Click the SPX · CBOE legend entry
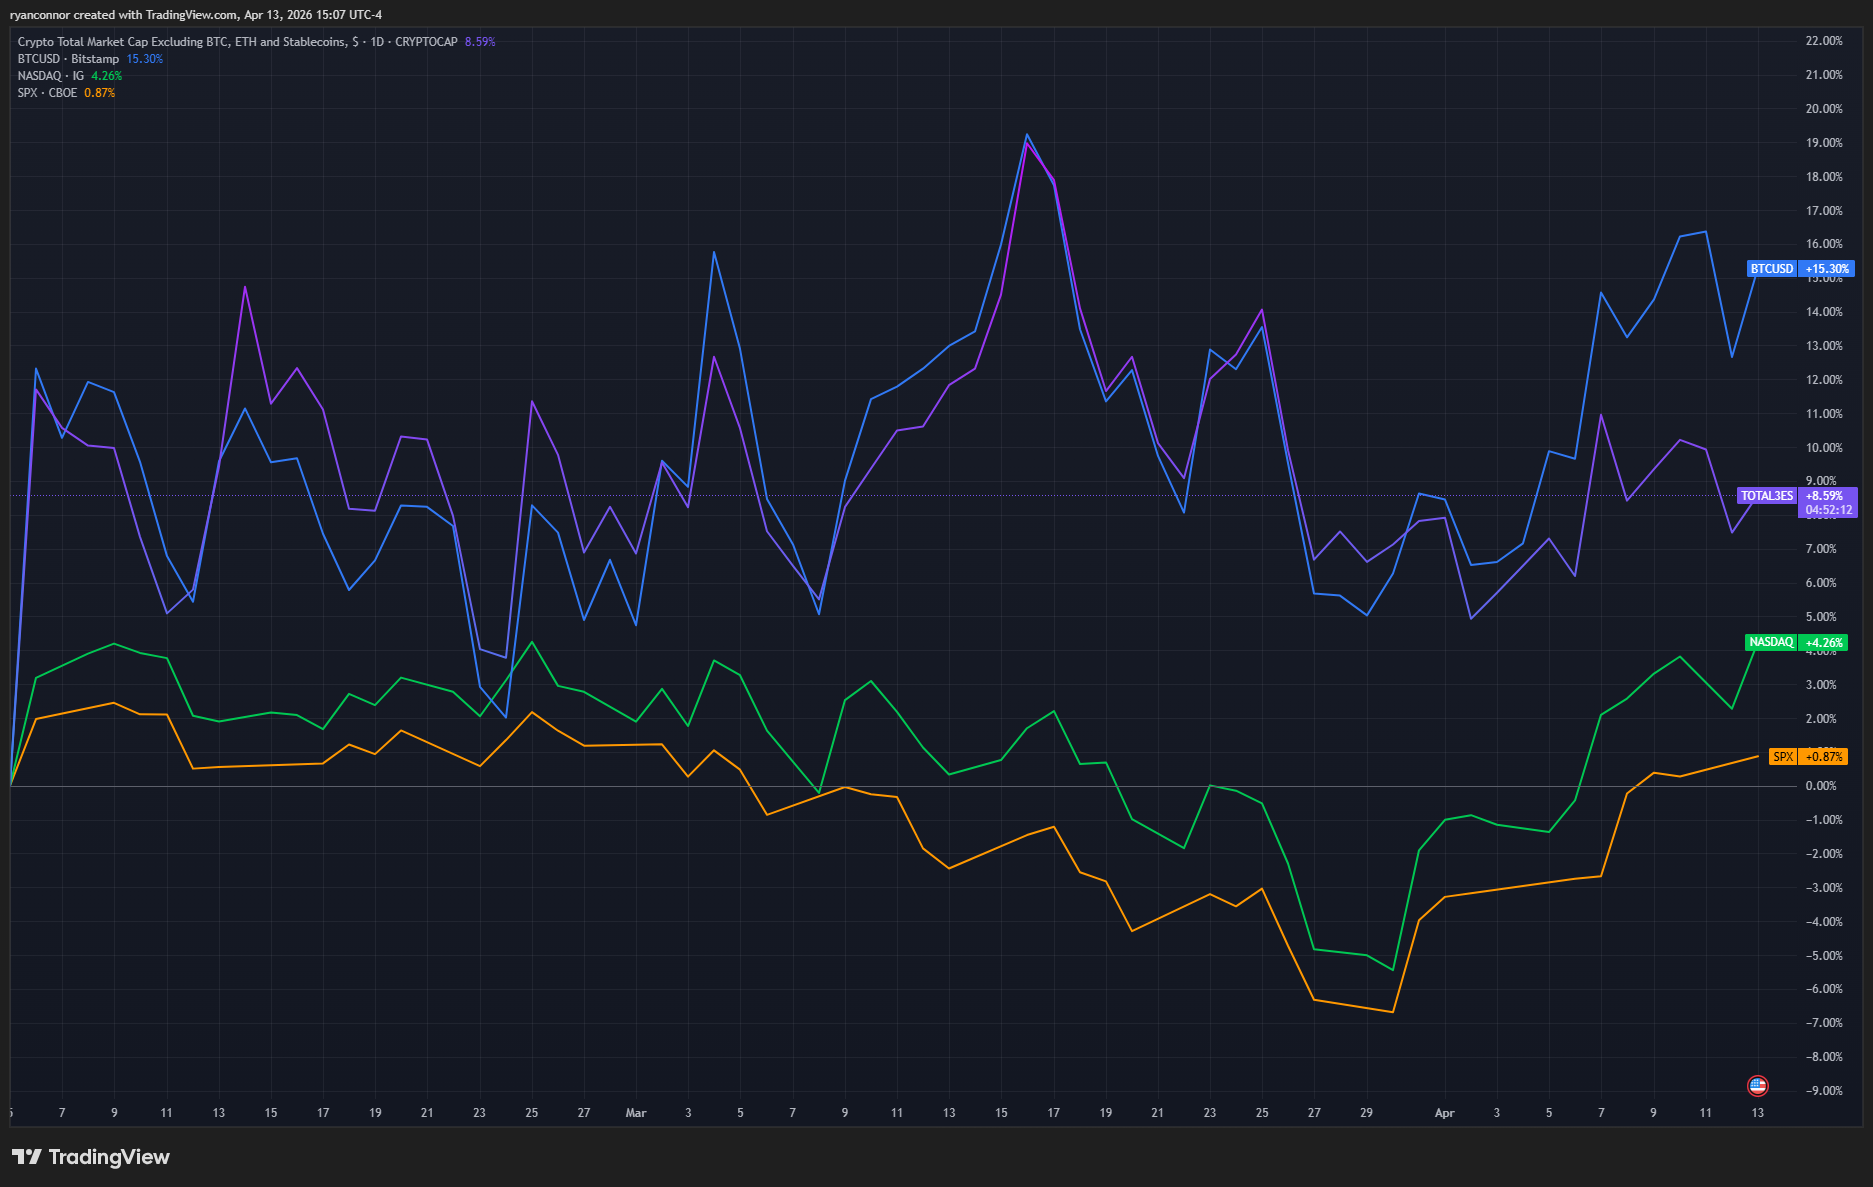The image size is (1873, 1187). pyautogui.click(x=47, y=93)
